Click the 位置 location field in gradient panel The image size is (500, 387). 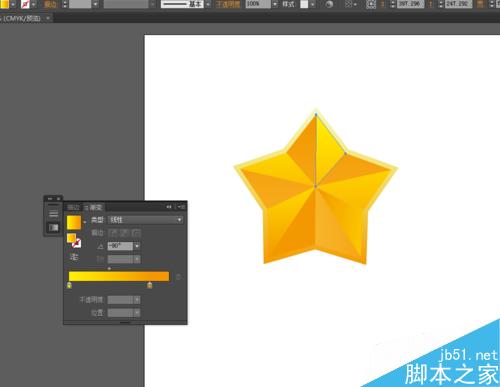pyautogui.click(x=120, y=313)
